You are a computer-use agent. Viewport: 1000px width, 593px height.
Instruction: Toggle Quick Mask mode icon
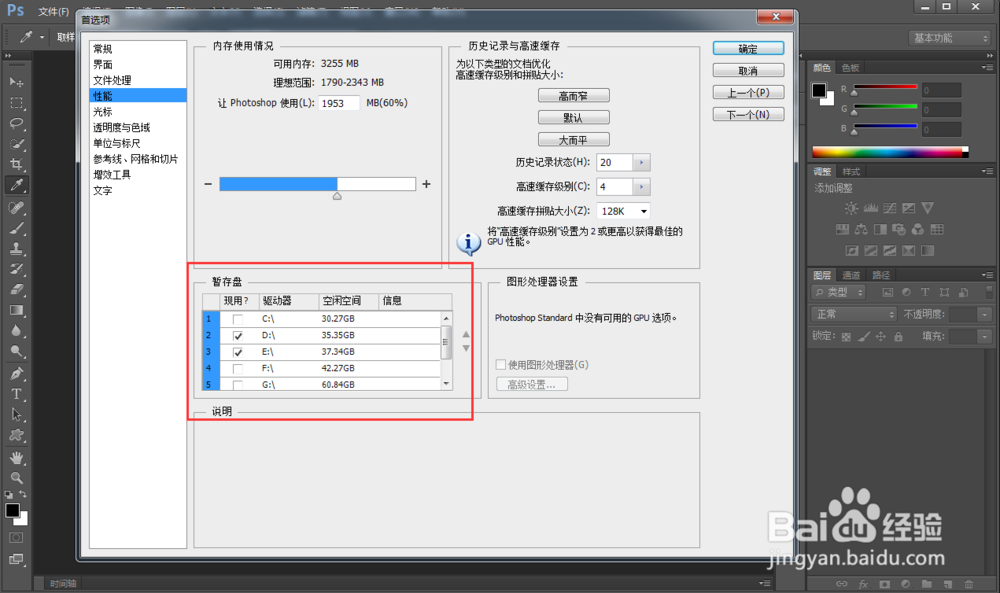click(17, 538)
